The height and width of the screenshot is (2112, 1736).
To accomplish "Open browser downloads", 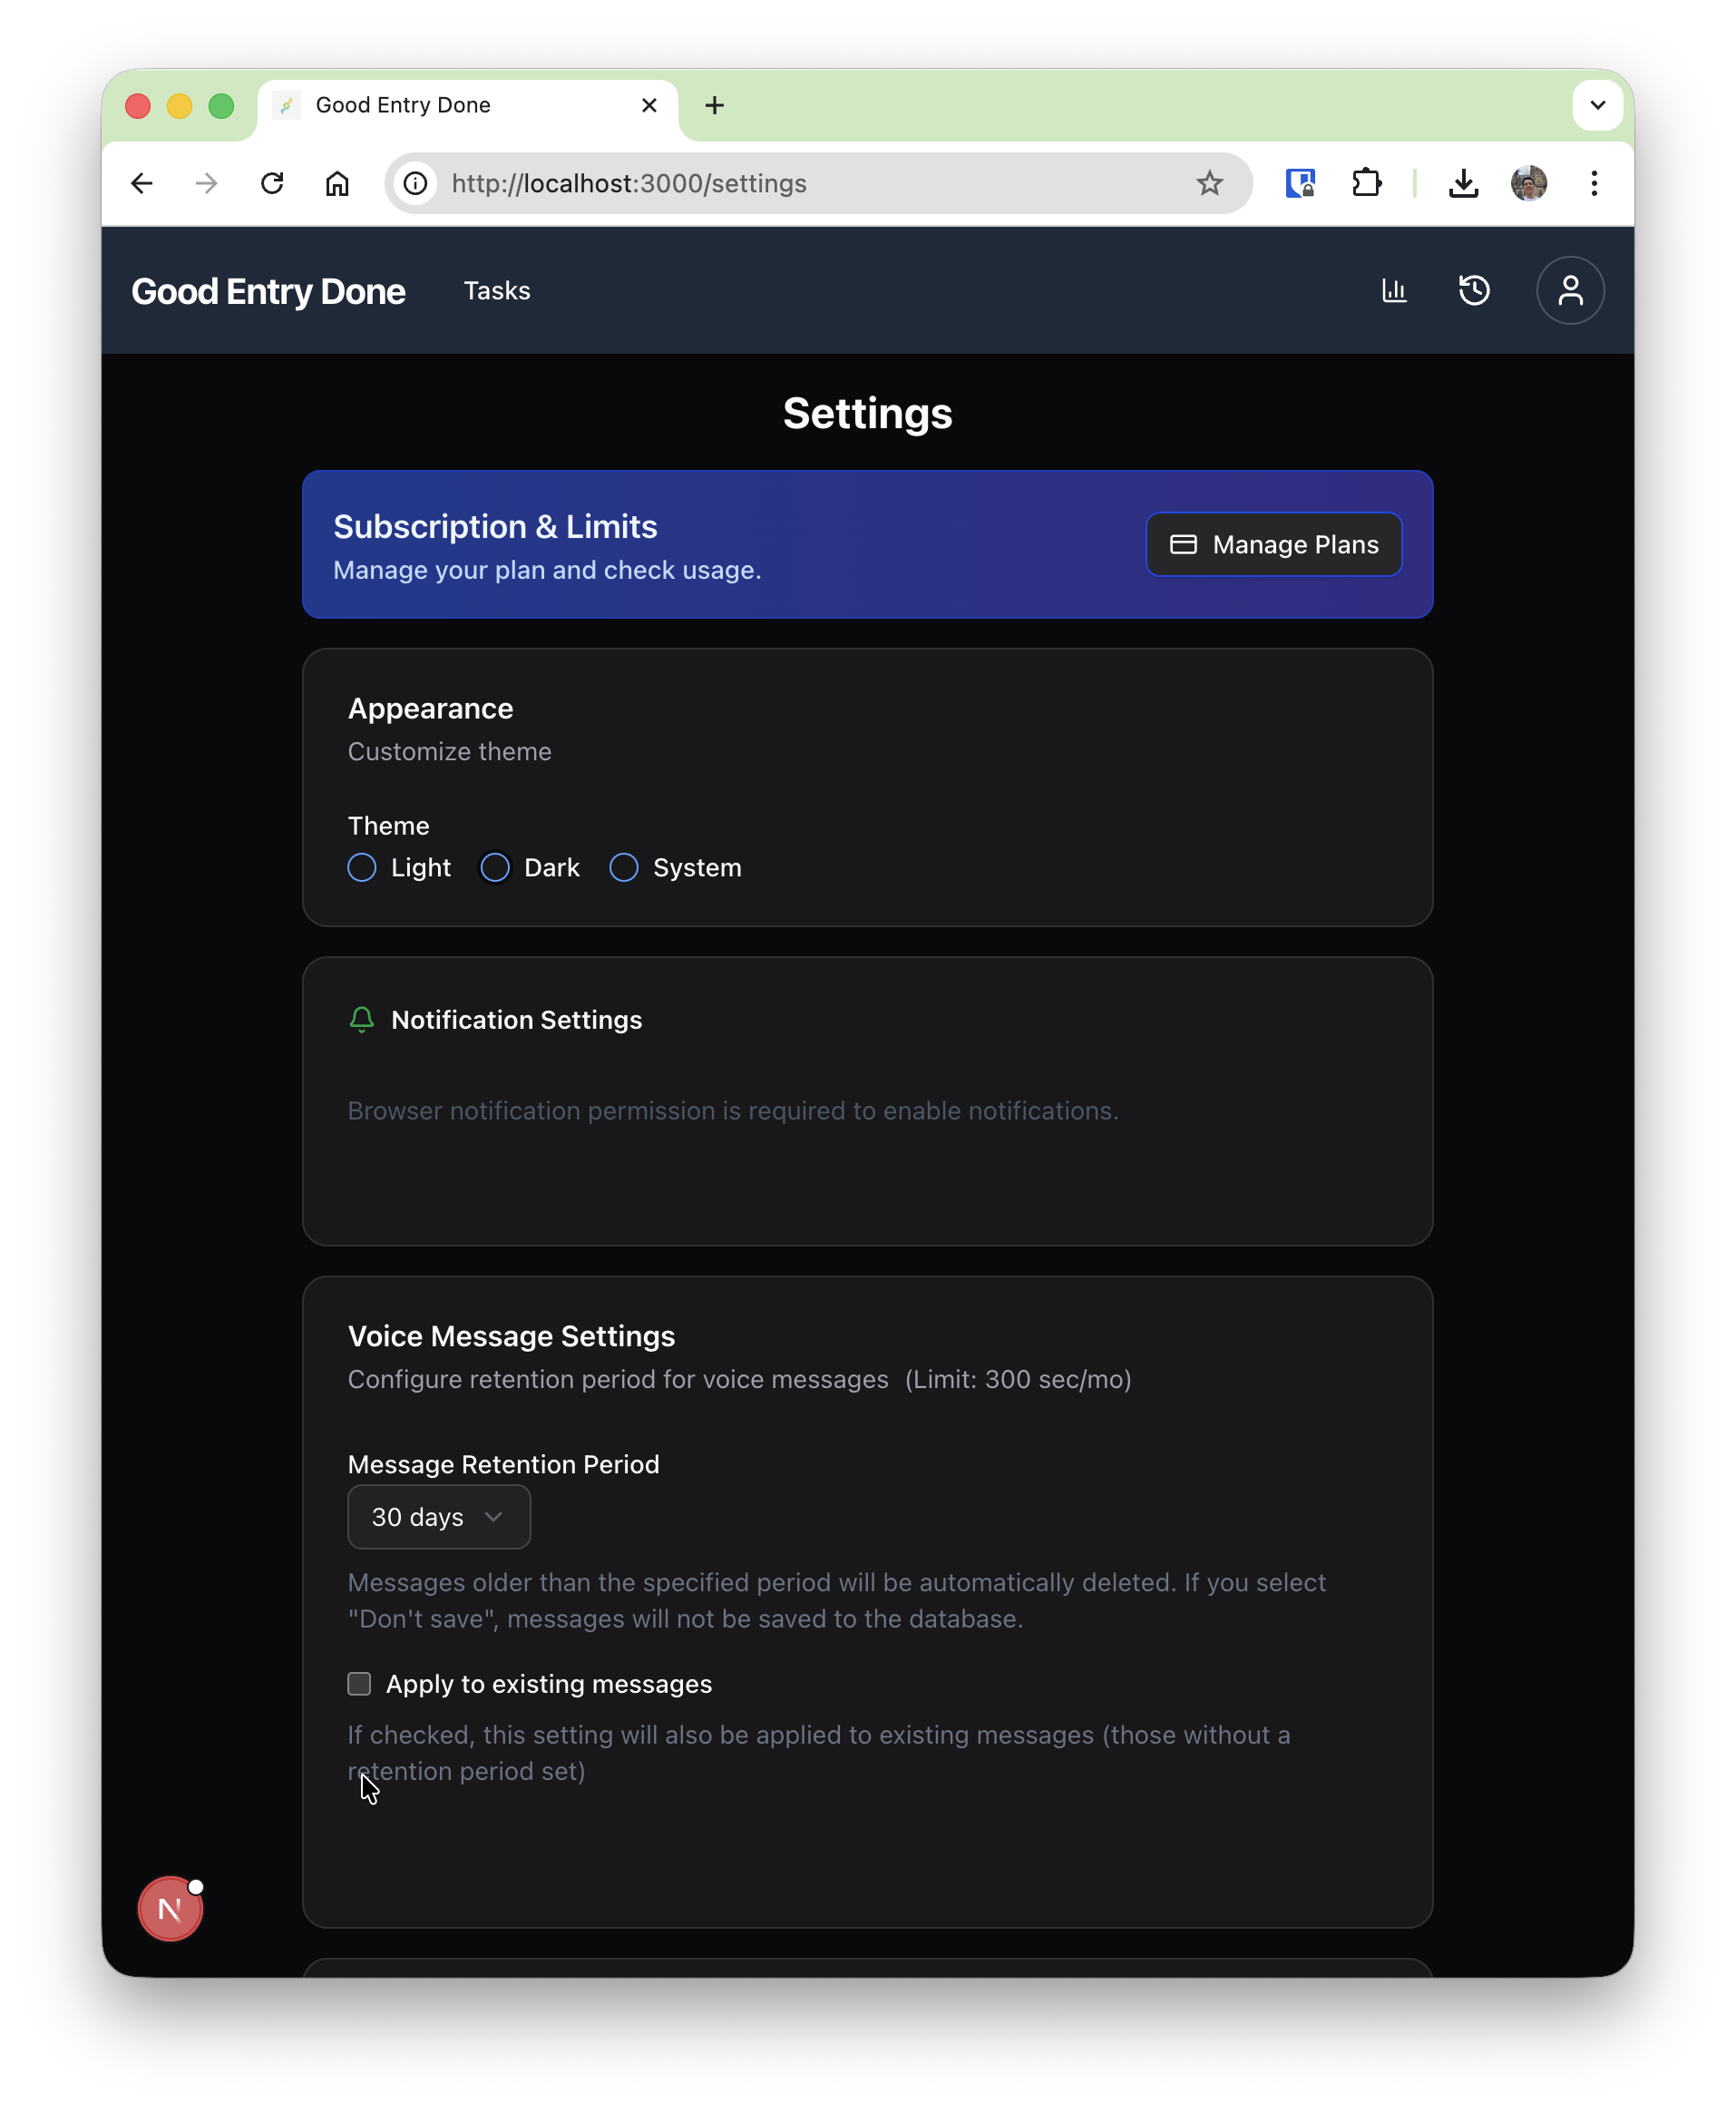I will coord(1464,183).
